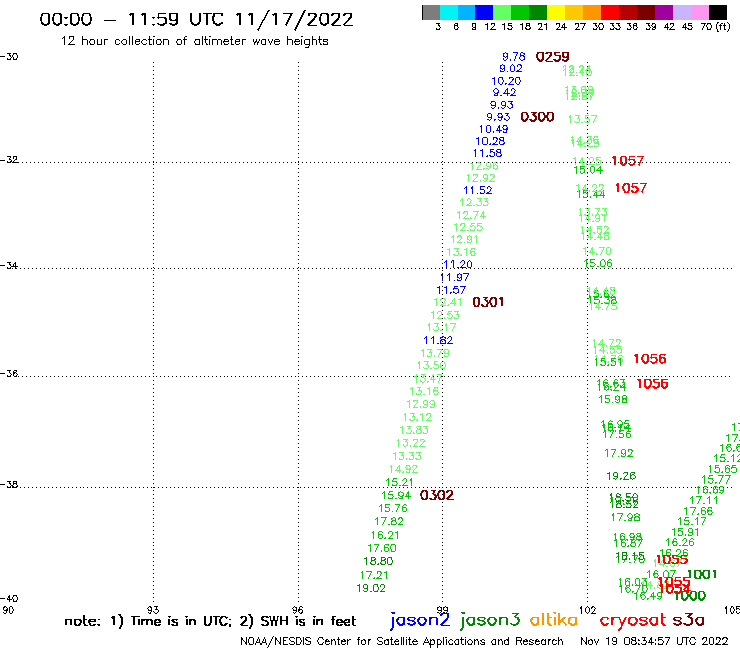Click the cyan swatch in the wave-height legend

point(449,12)
